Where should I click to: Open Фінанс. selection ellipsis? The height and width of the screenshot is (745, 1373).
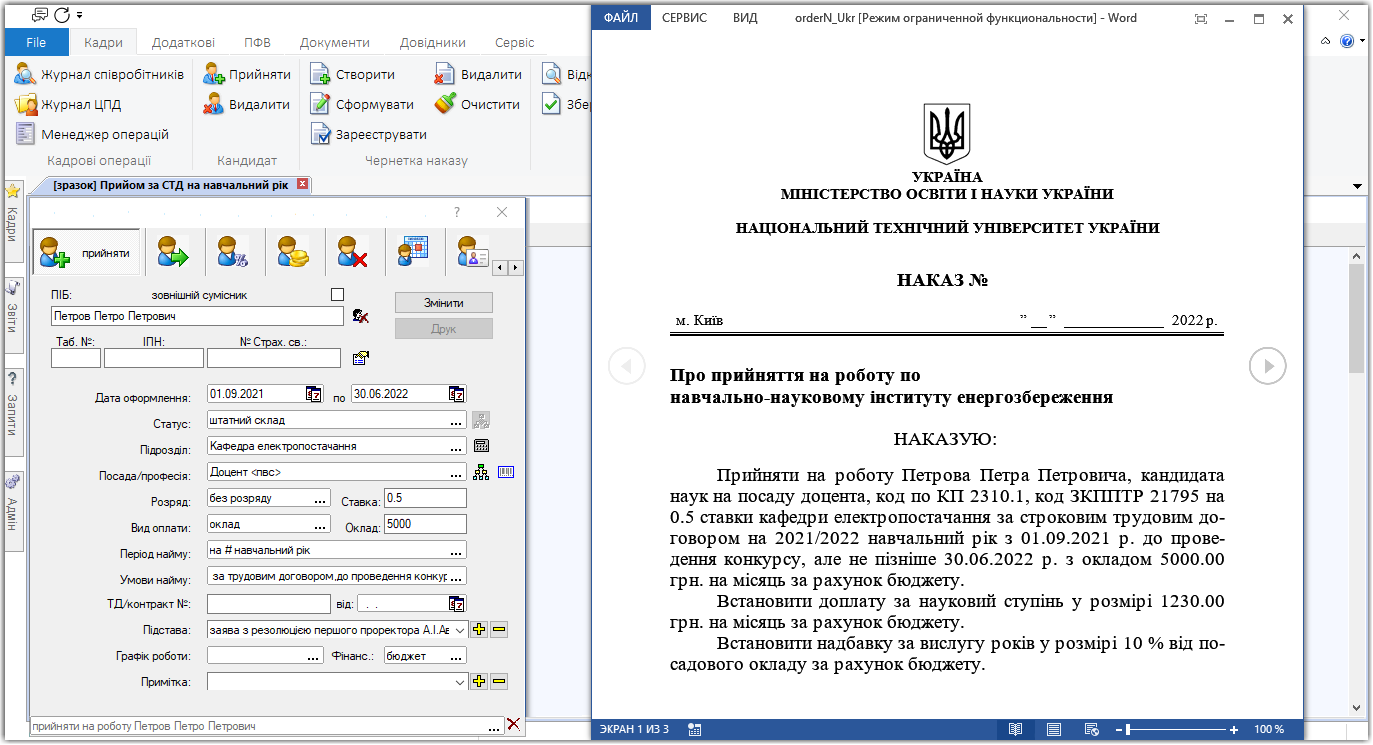457,656
